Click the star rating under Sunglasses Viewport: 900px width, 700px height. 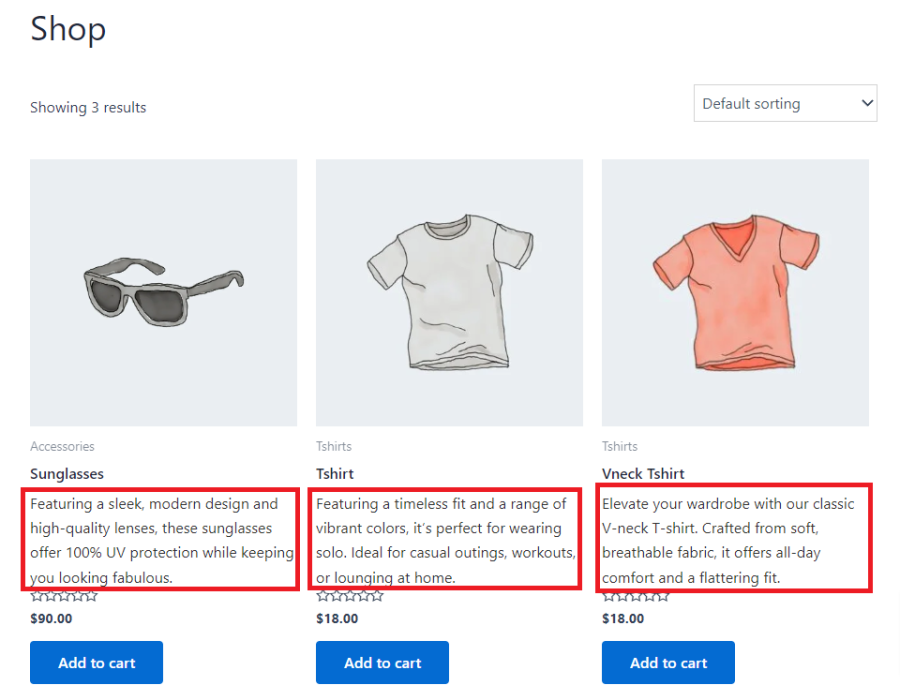64,597
